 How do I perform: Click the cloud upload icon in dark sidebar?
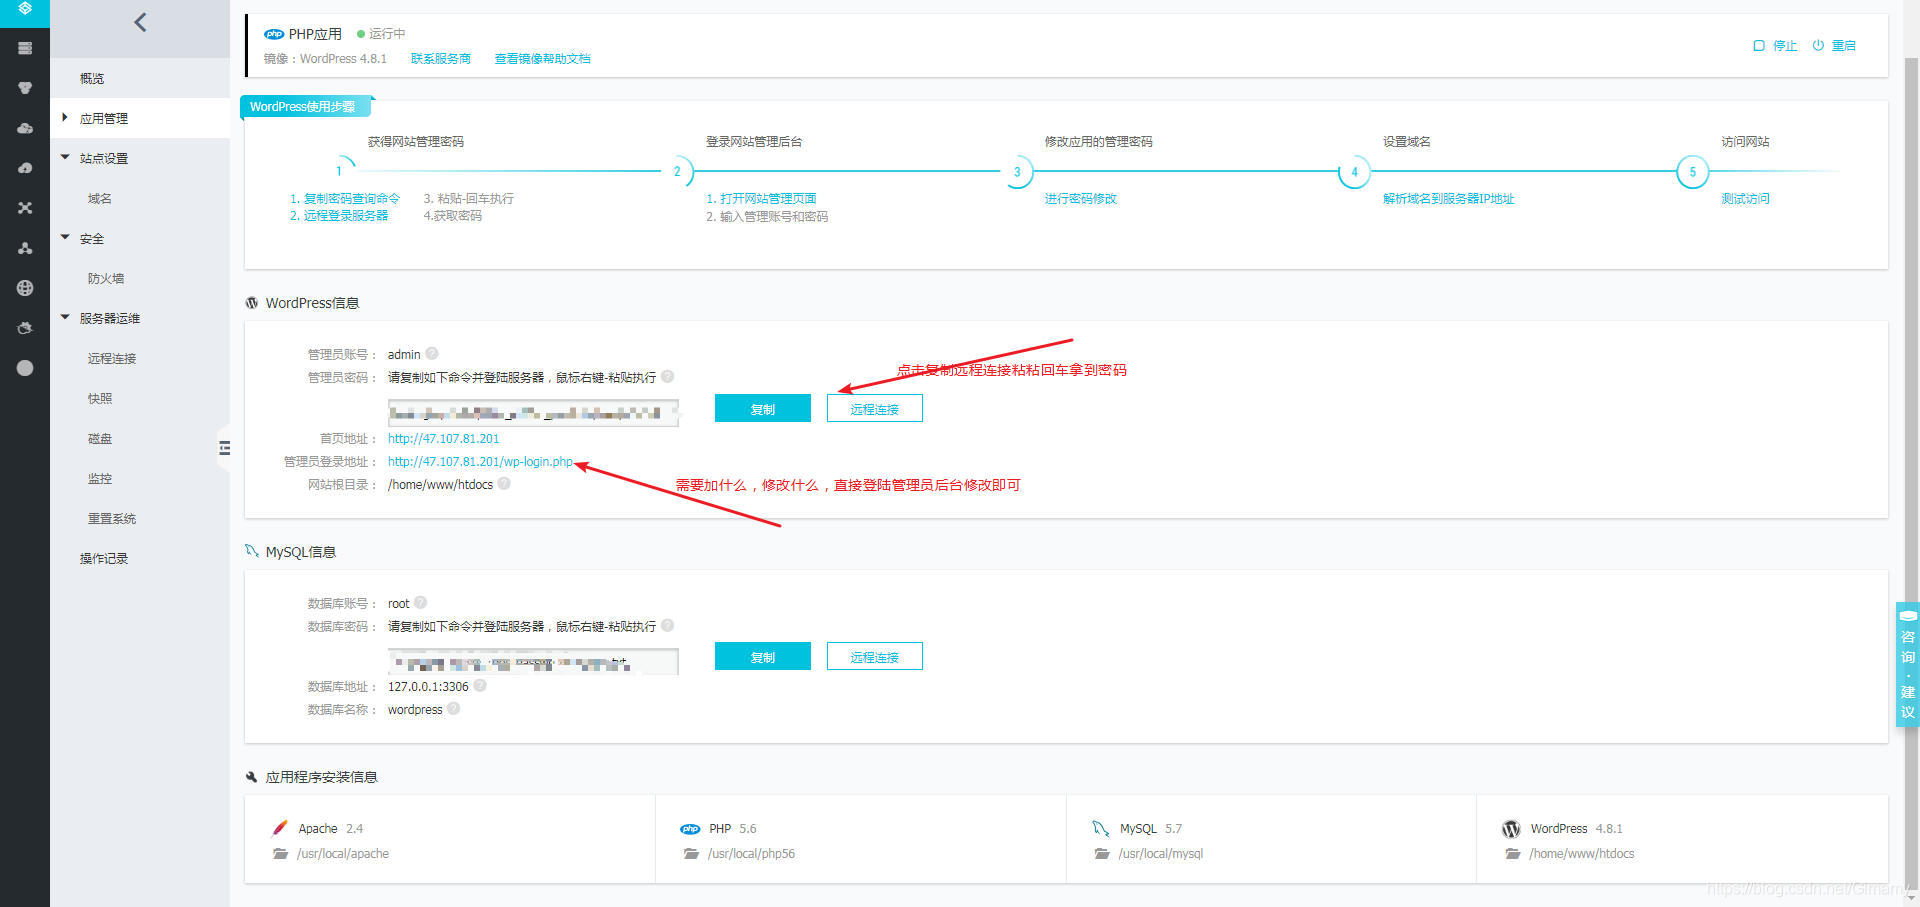click(25, 168)
